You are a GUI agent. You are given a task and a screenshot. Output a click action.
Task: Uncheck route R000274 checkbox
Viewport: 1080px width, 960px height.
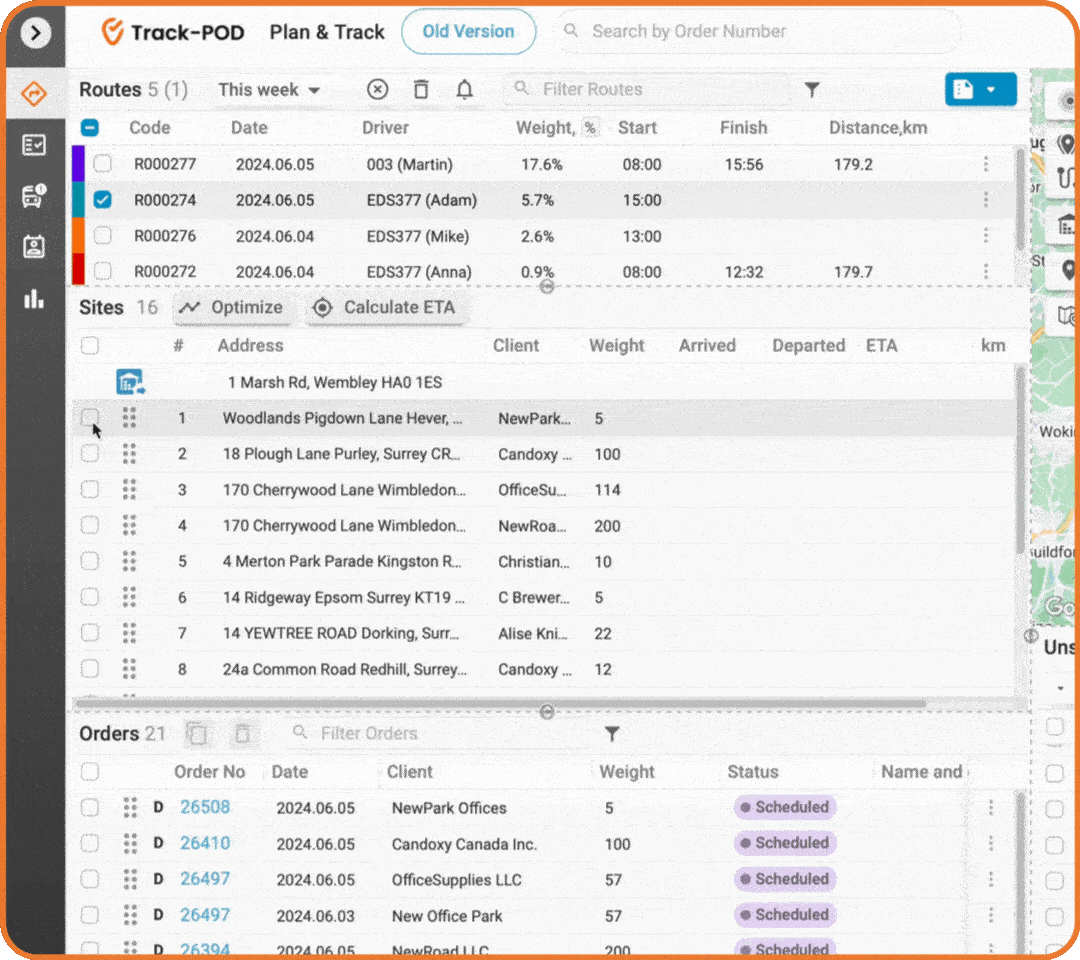coord(103,200)
